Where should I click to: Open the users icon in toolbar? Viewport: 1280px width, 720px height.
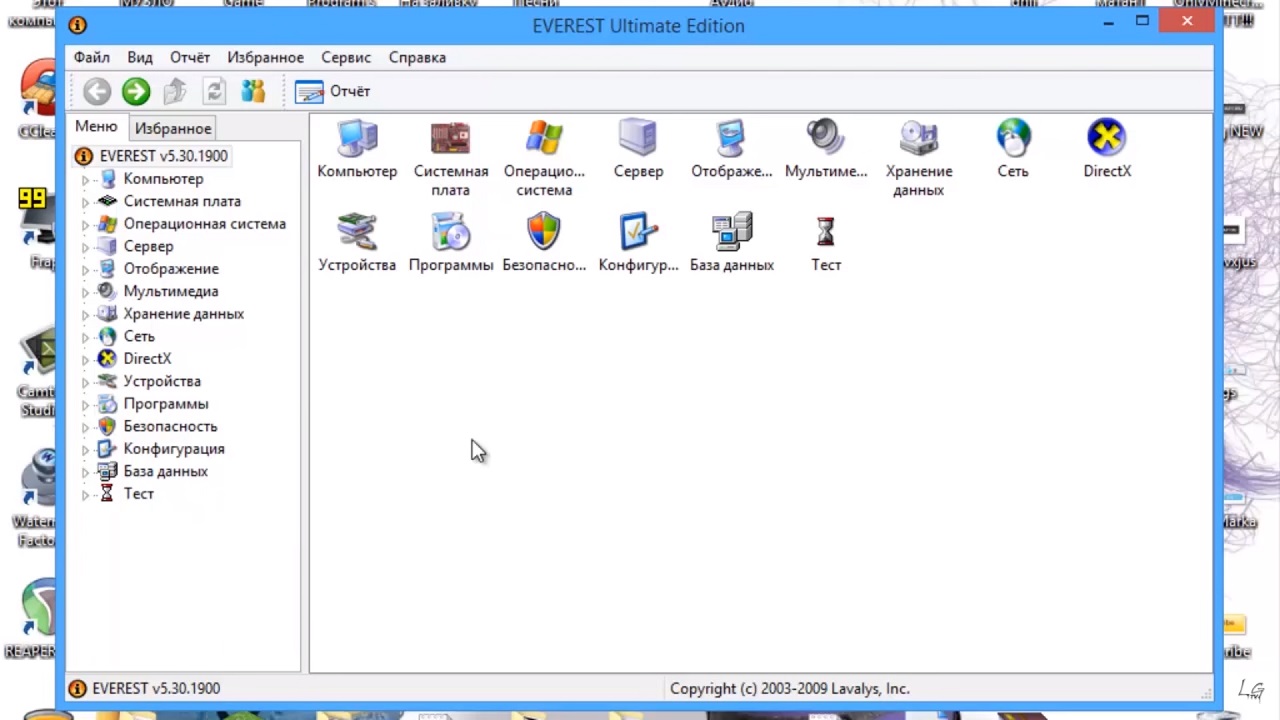click(x=253, y=92)
